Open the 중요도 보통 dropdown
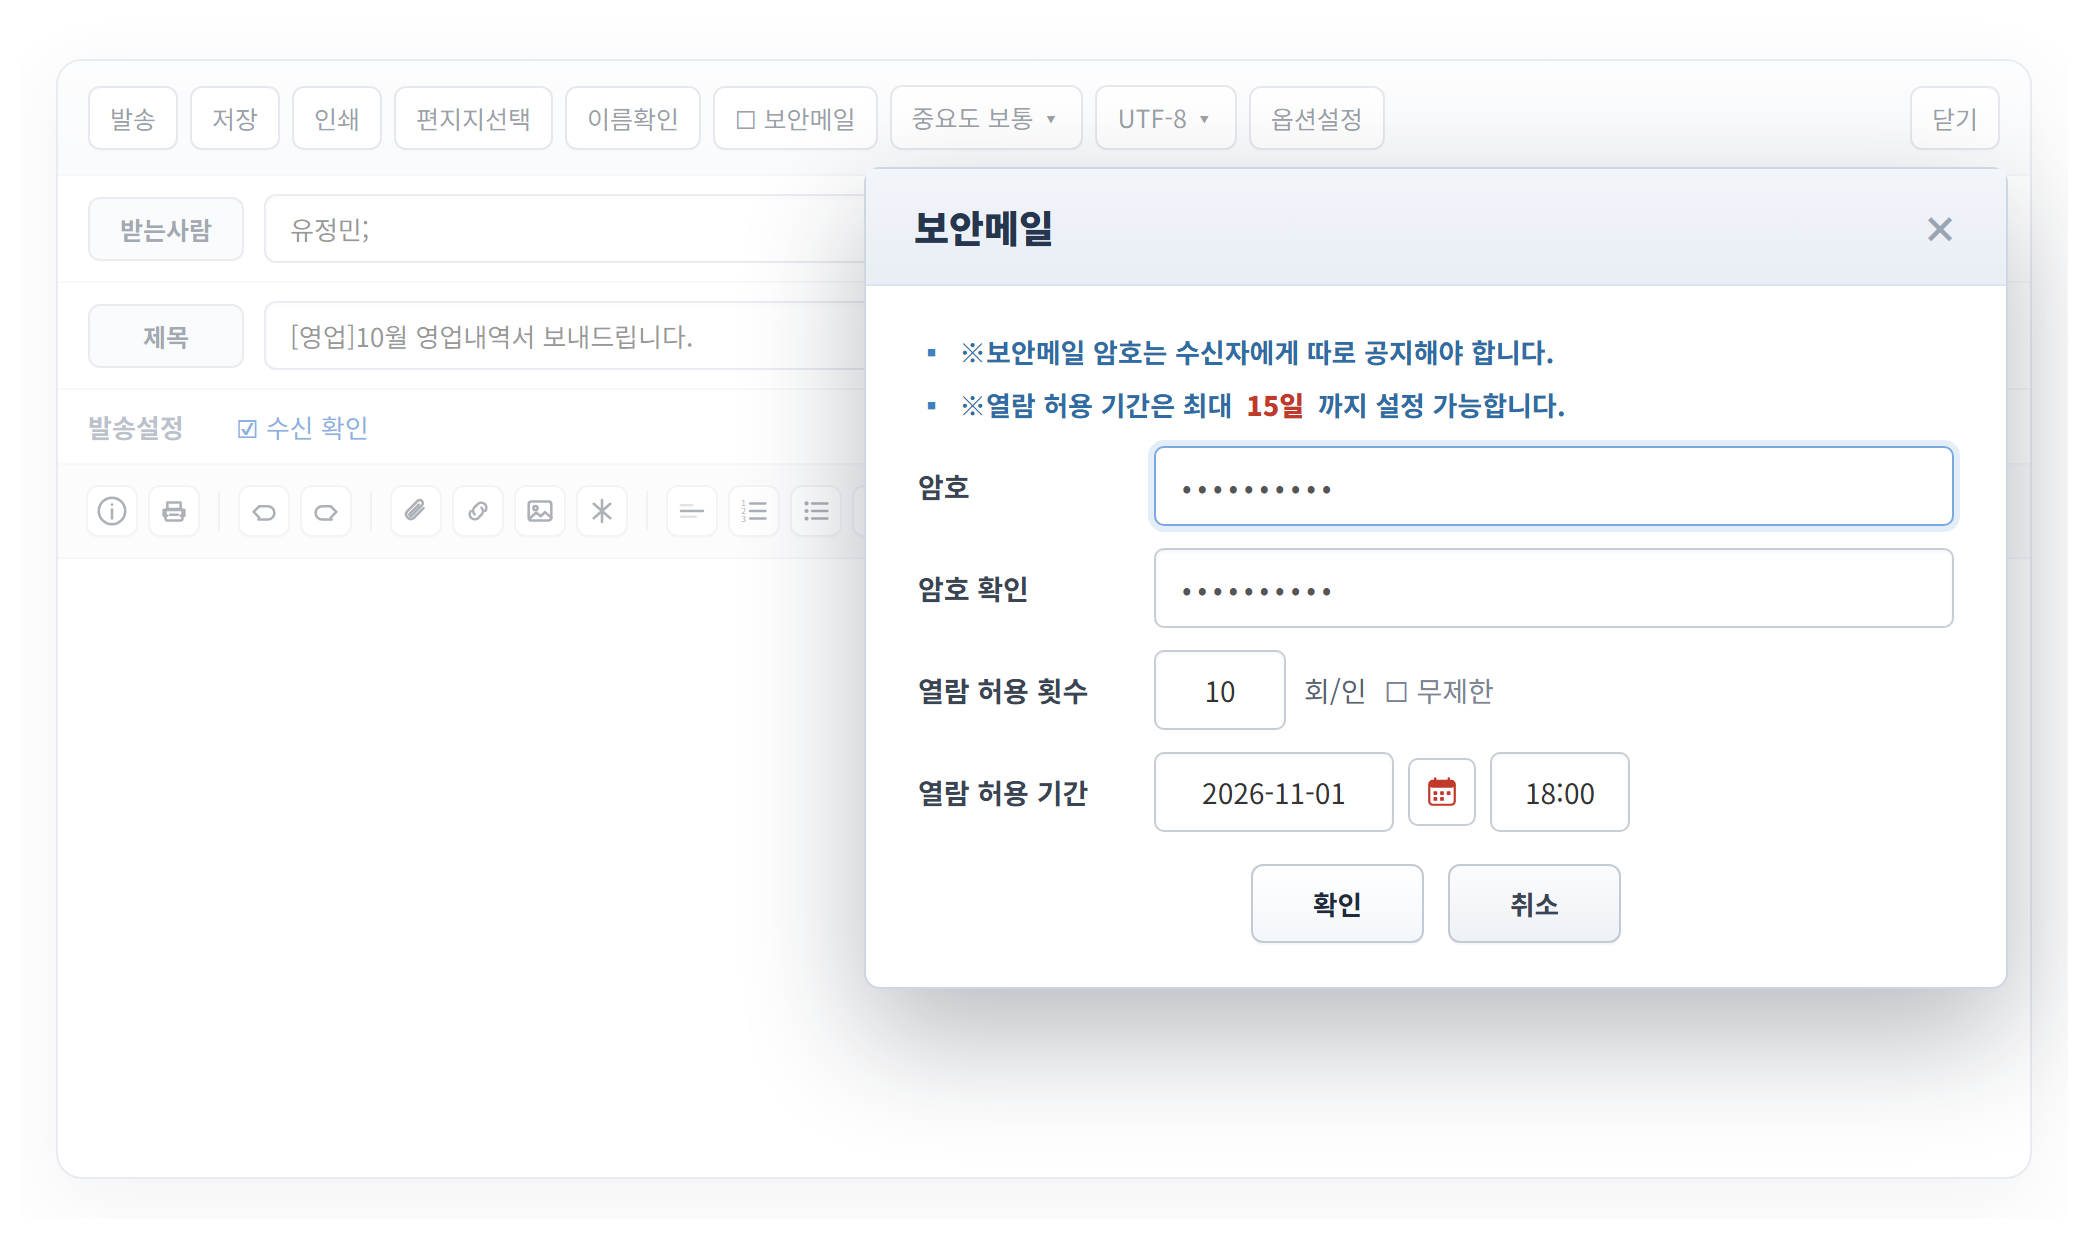 coord(986,119)
